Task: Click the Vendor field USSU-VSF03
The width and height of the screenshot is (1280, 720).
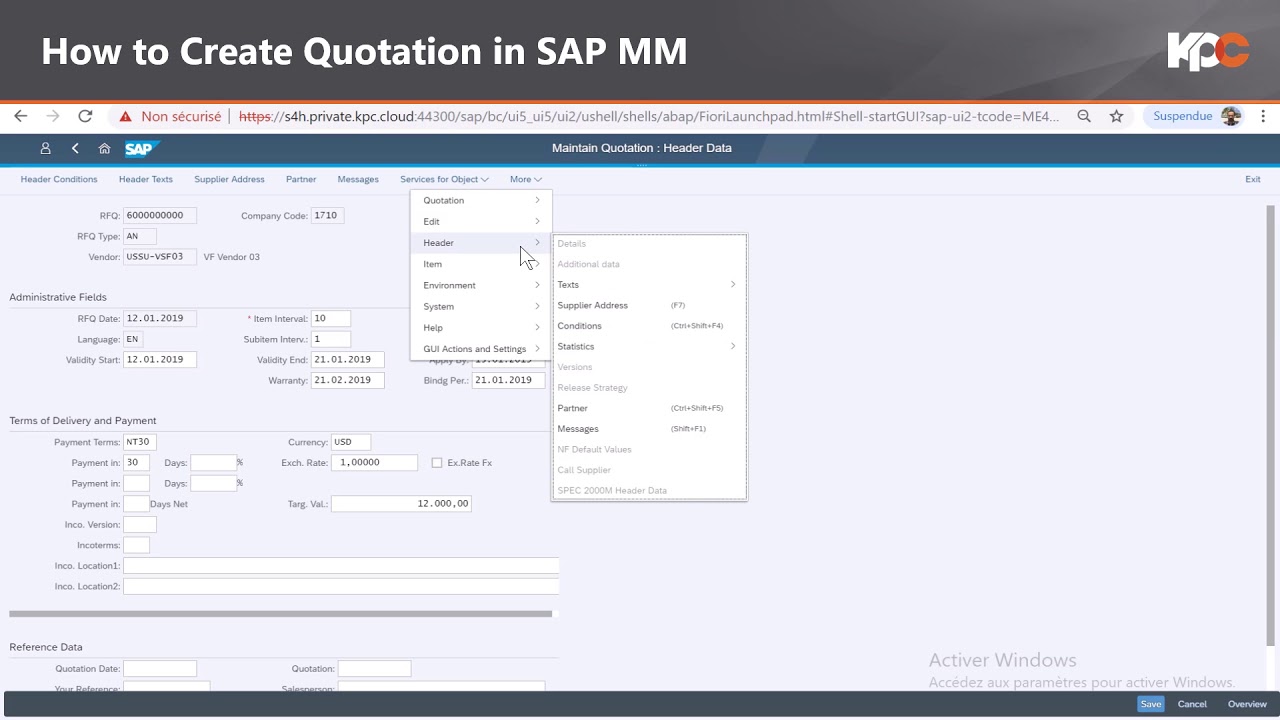Action: tap(160, 257)
